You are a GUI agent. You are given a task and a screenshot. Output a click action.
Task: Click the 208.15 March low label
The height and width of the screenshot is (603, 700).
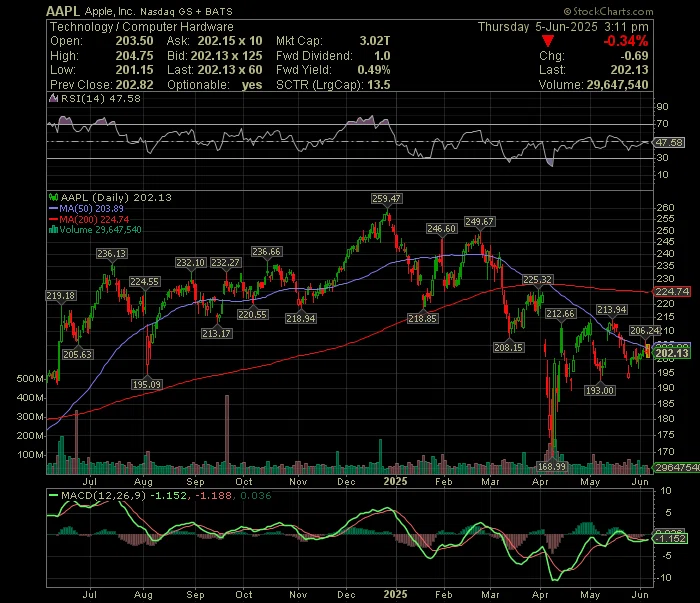coord(508,347)
